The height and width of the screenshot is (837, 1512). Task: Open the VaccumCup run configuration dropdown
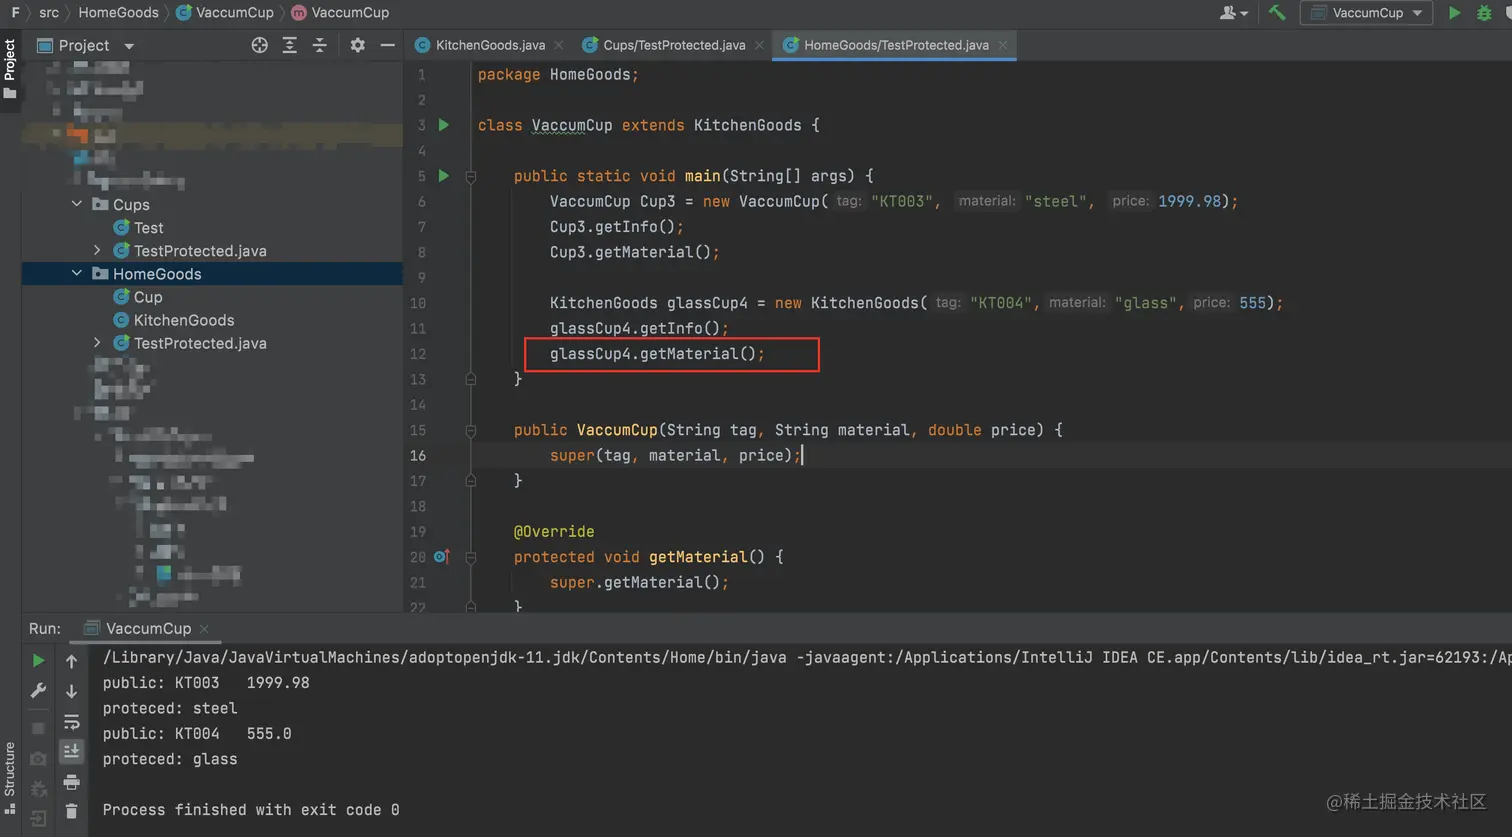(1367, 13)
